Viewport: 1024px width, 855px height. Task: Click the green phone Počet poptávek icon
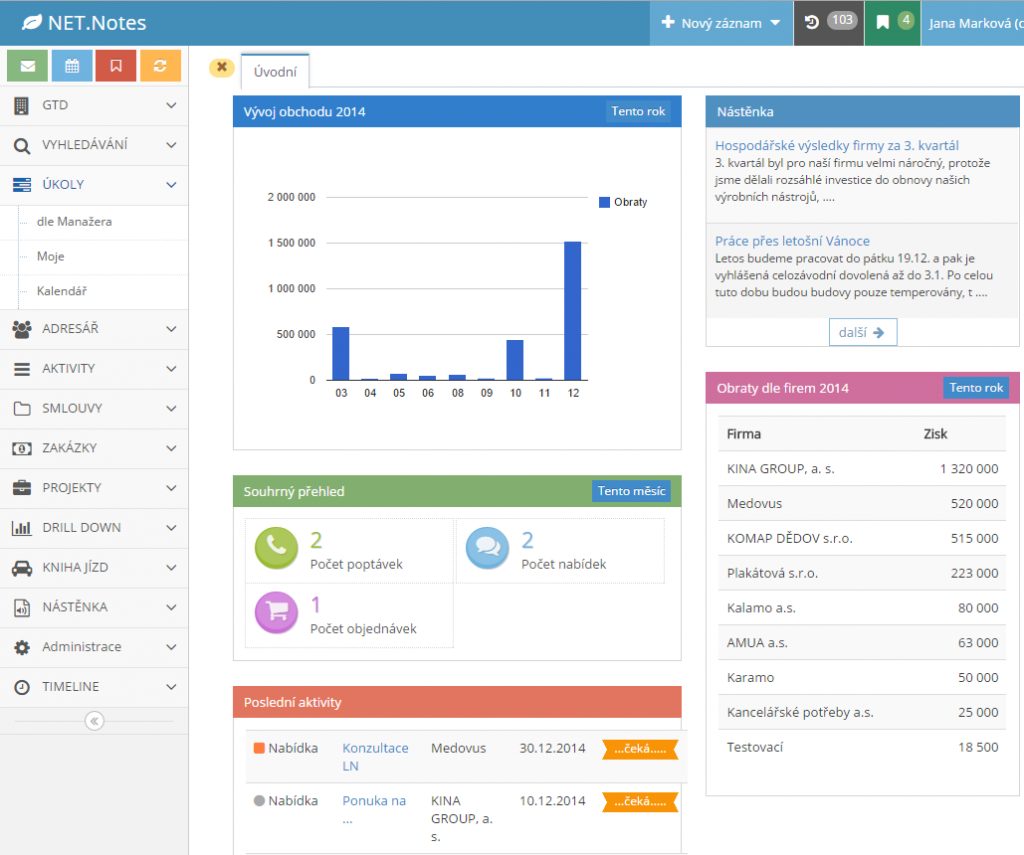tap(276, 548)
